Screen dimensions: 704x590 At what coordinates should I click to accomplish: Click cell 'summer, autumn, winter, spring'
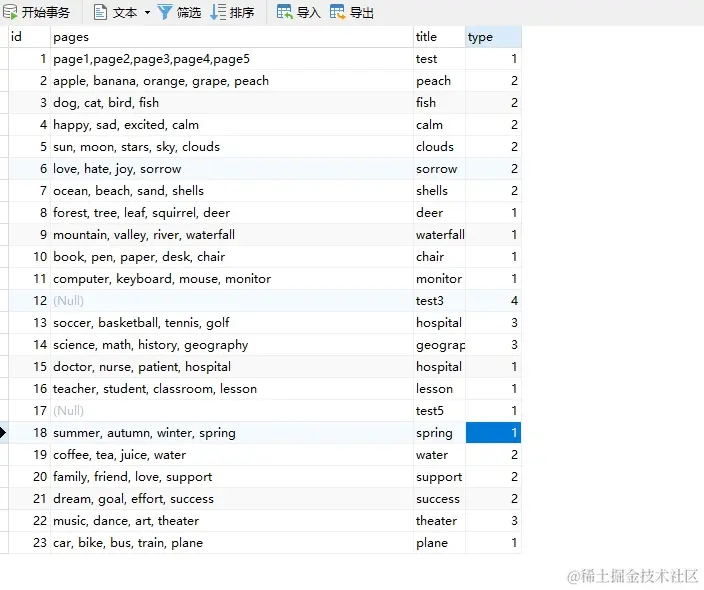click(x=232, y=433)
